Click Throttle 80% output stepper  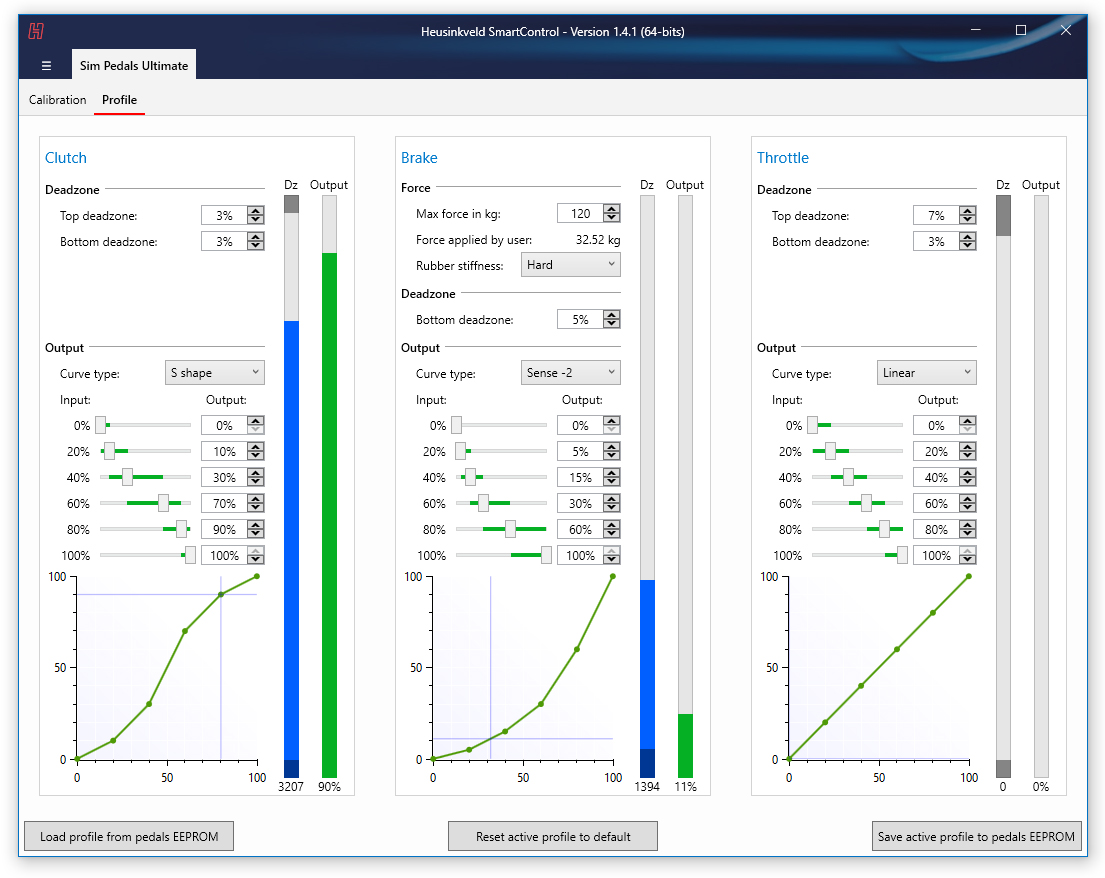pos(968,530)
